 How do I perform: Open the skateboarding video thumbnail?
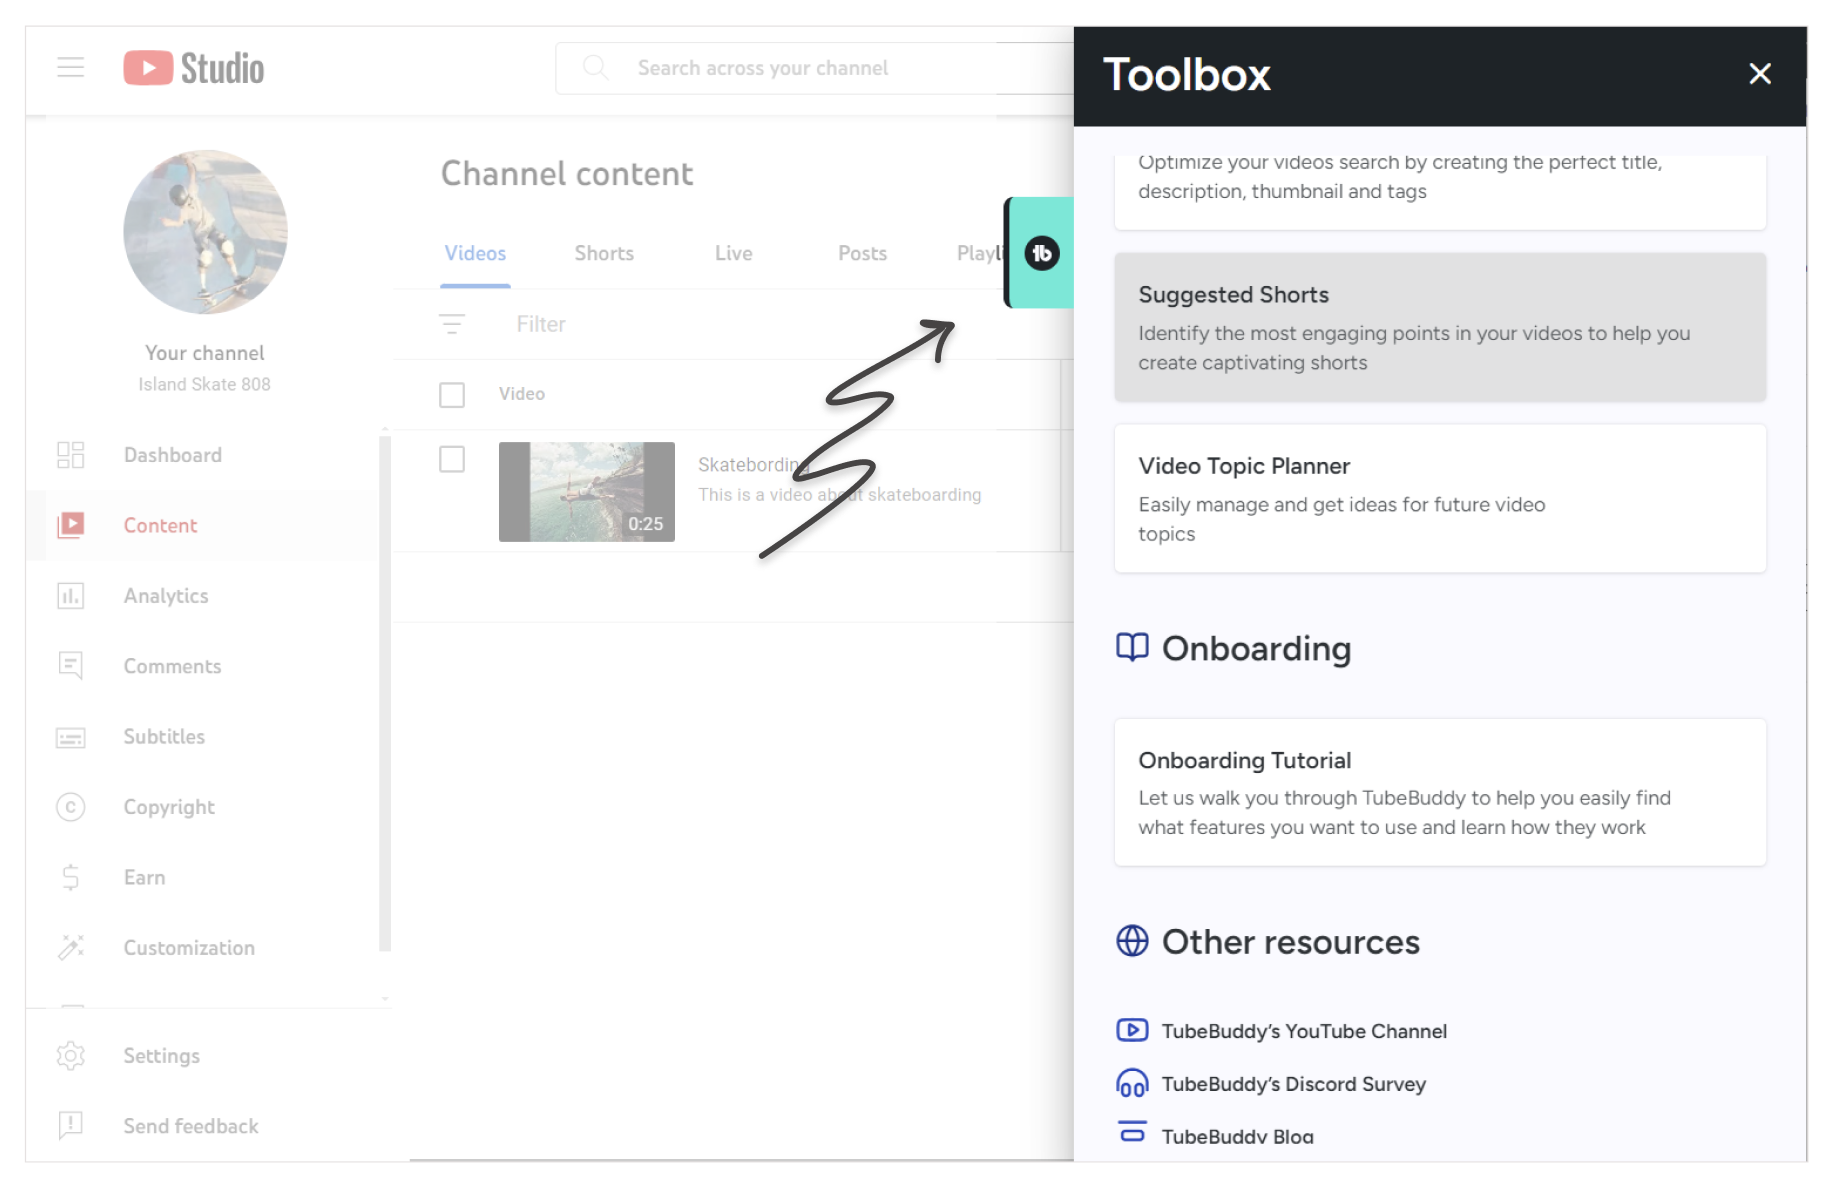tap(586, 492)
